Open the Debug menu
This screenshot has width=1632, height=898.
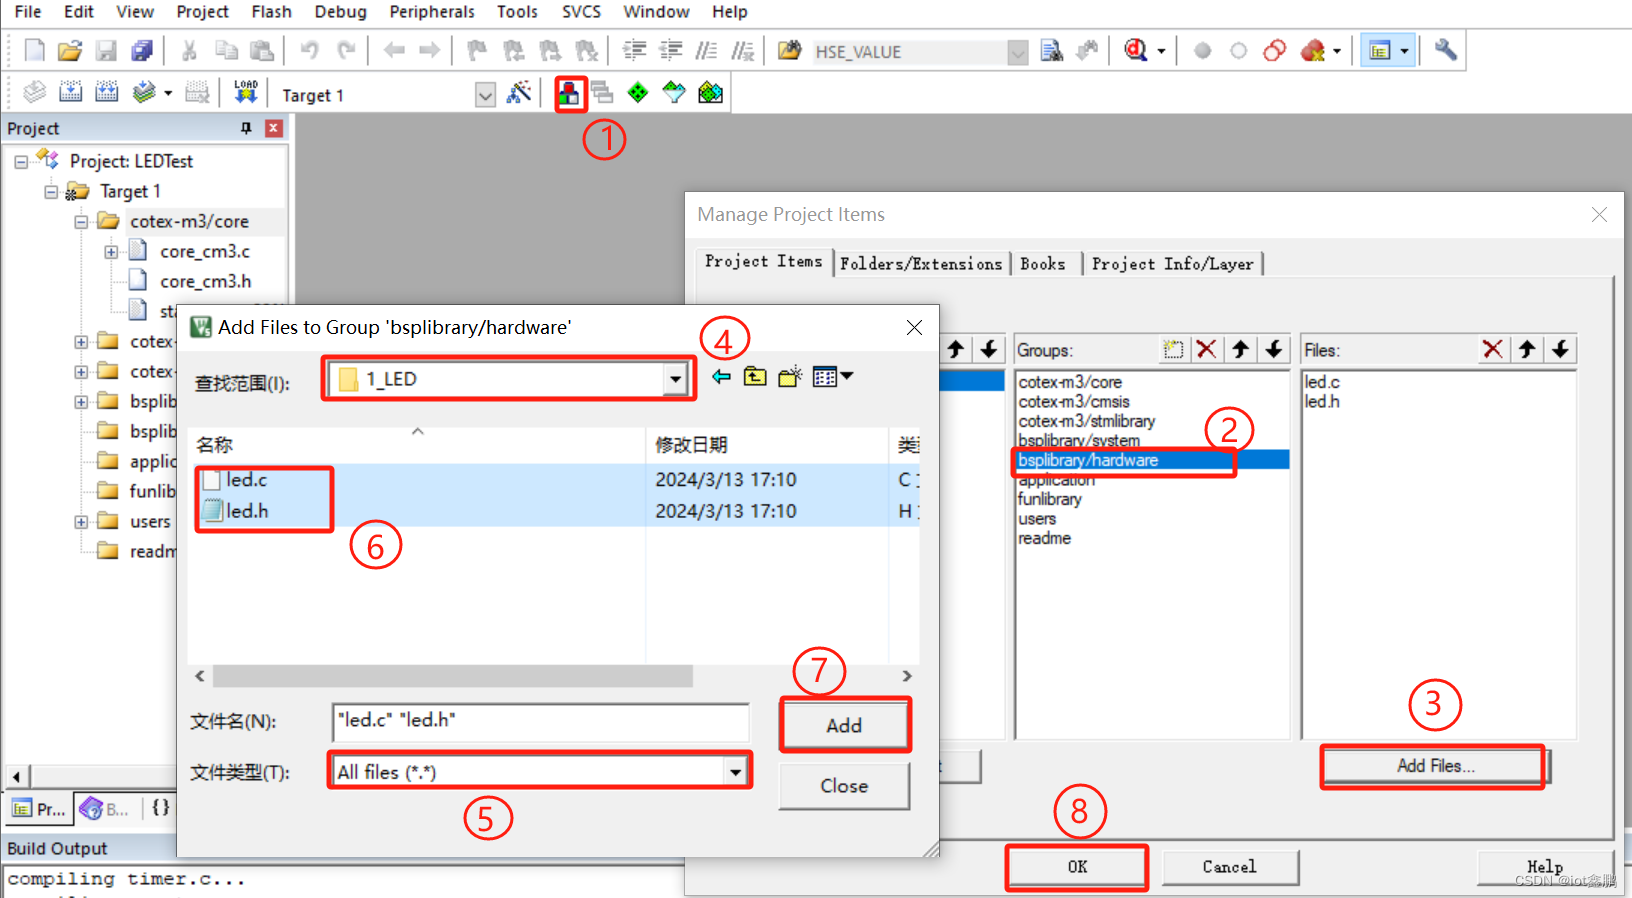pyautogui.click(x=340, y=12)
